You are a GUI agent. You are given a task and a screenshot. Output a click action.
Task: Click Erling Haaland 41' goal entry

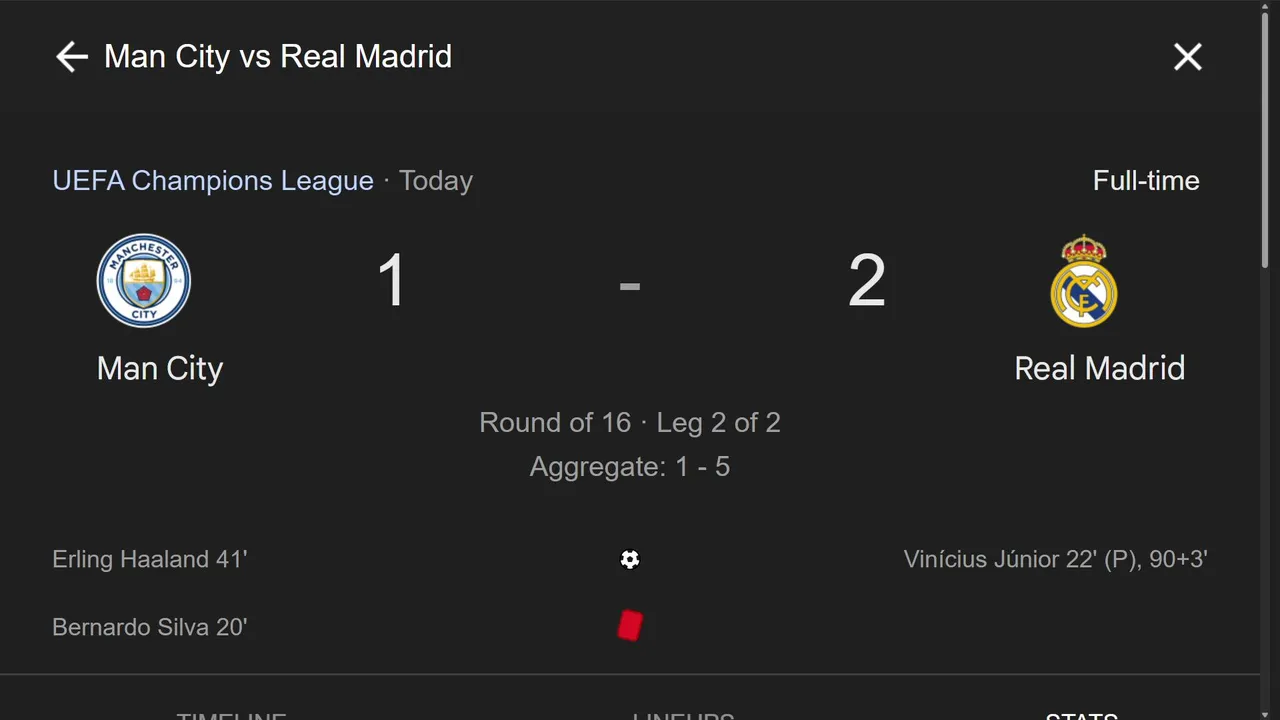coord(150,559)
